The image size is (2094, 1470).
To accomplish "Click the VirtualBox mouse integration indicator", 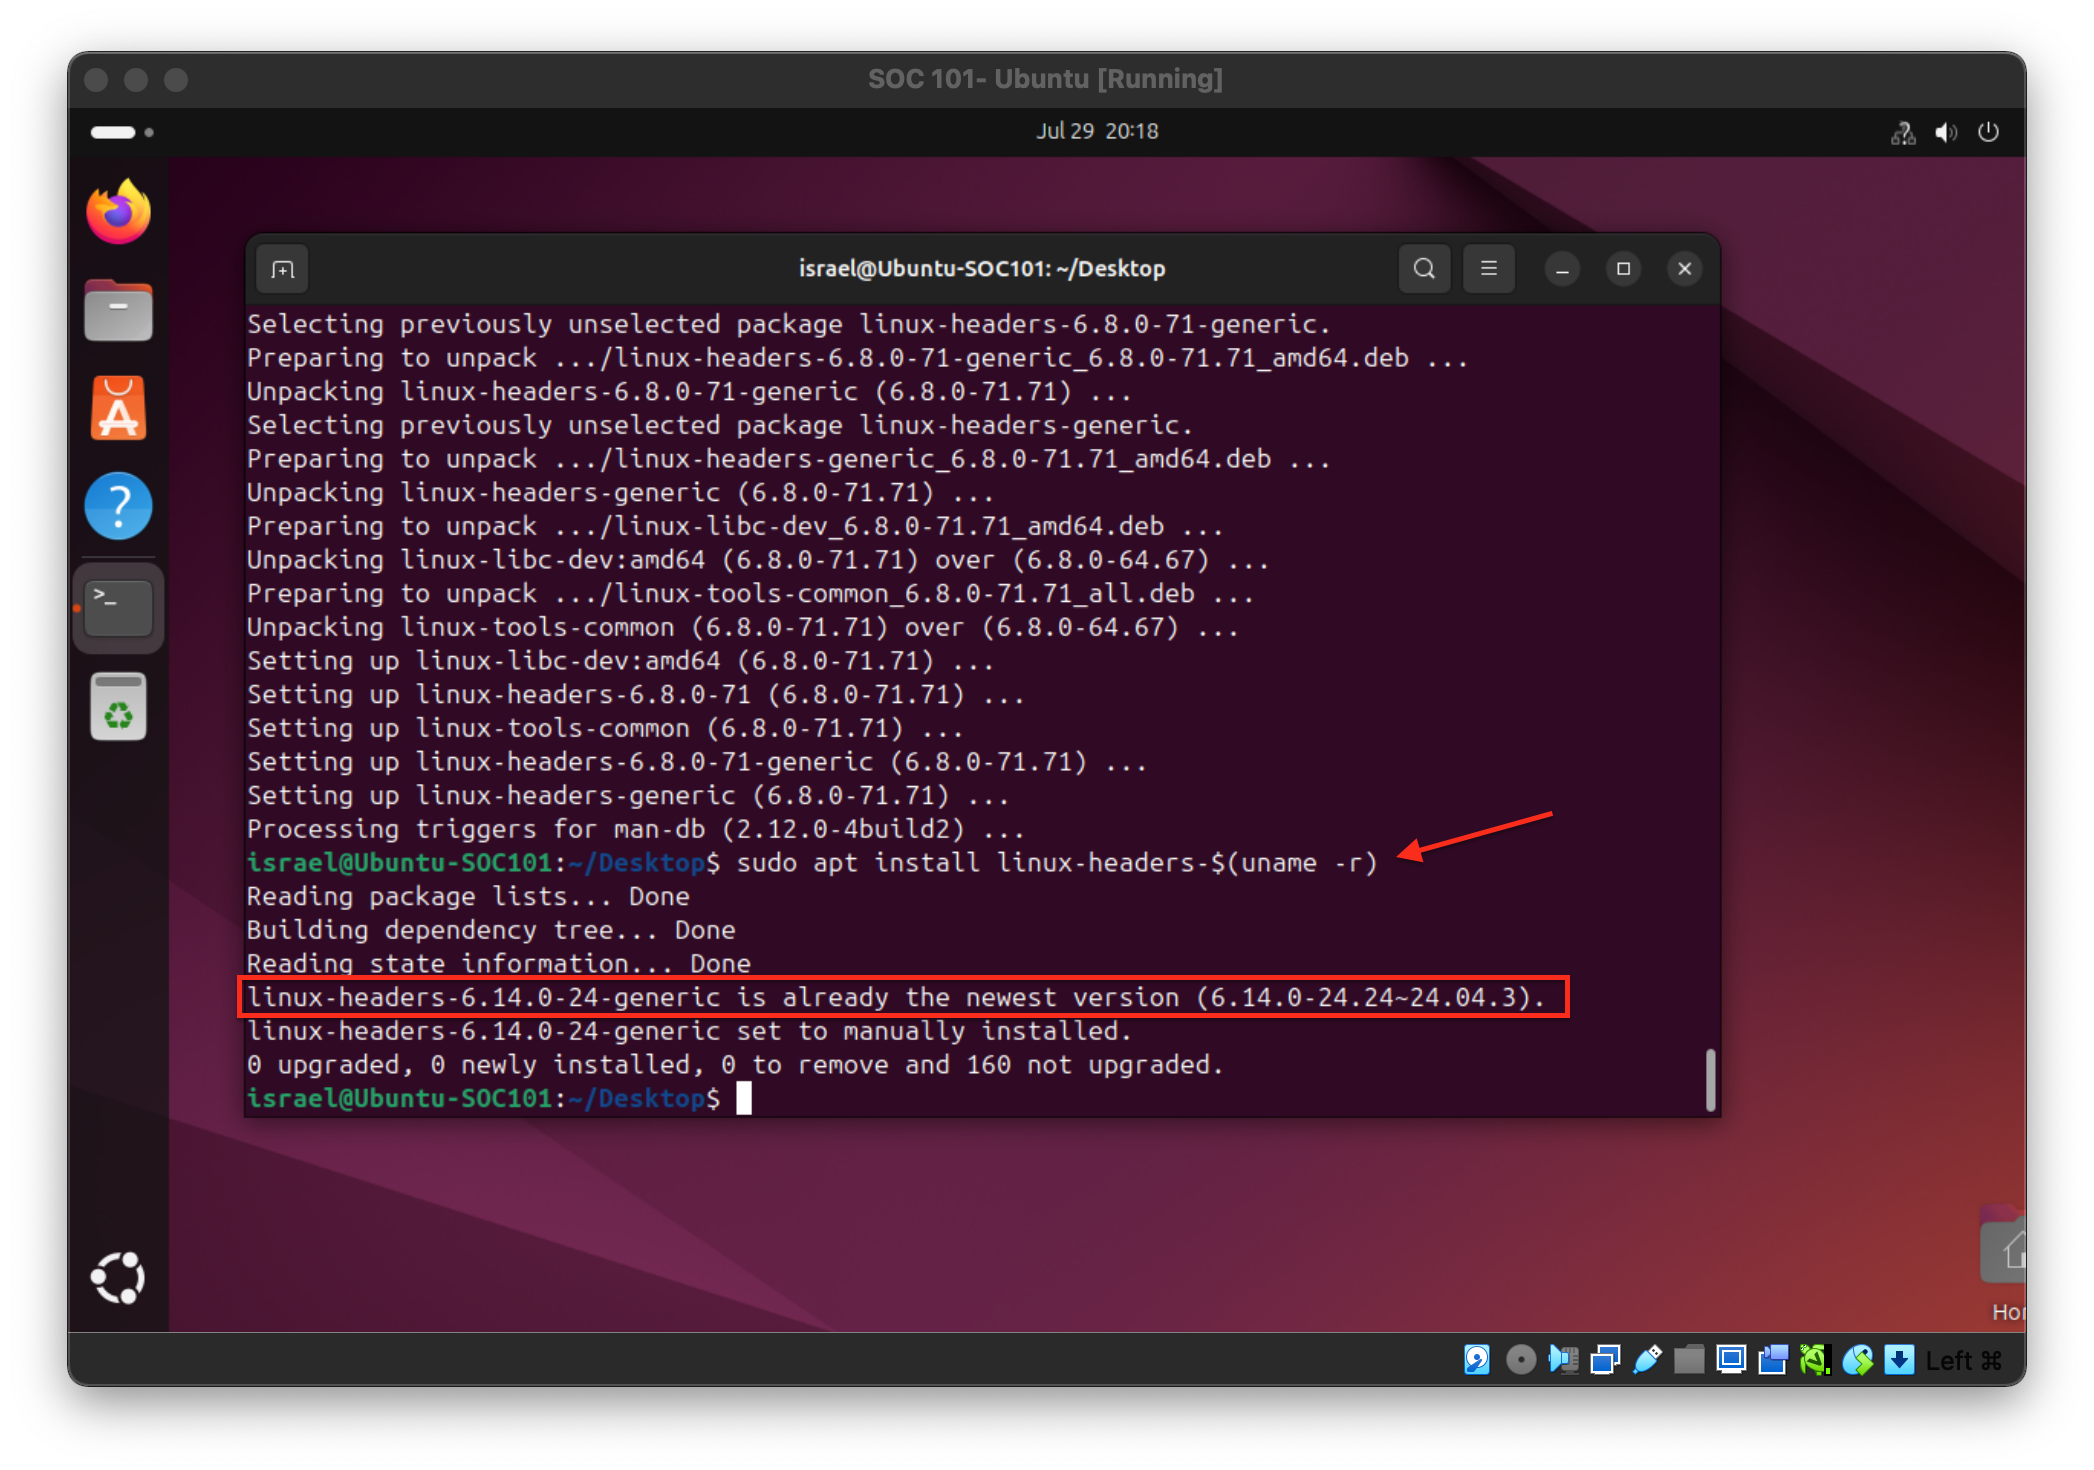I will click(1858, 1360).
